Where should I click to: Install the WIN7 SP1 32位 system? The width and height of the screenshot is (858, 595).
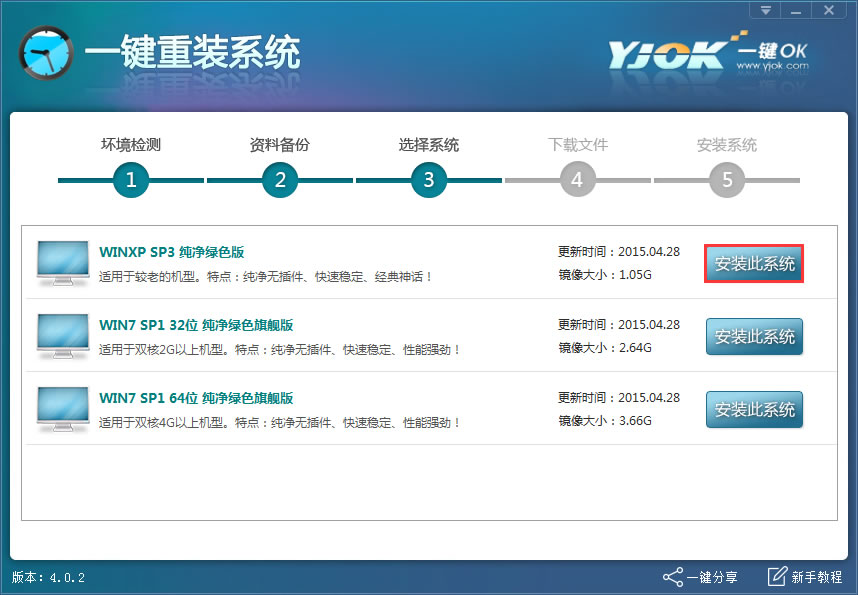click(x=753, y=336)
